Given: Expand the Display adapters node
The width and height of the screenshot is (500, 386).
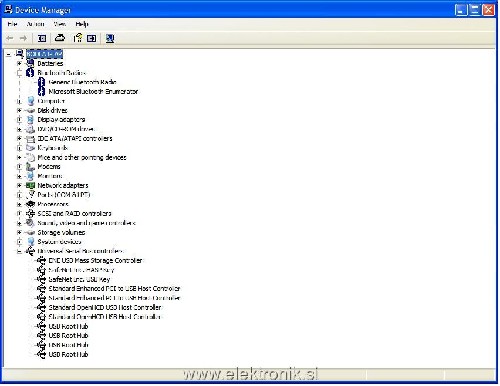Looking at the screenshot, I should 19,120.
